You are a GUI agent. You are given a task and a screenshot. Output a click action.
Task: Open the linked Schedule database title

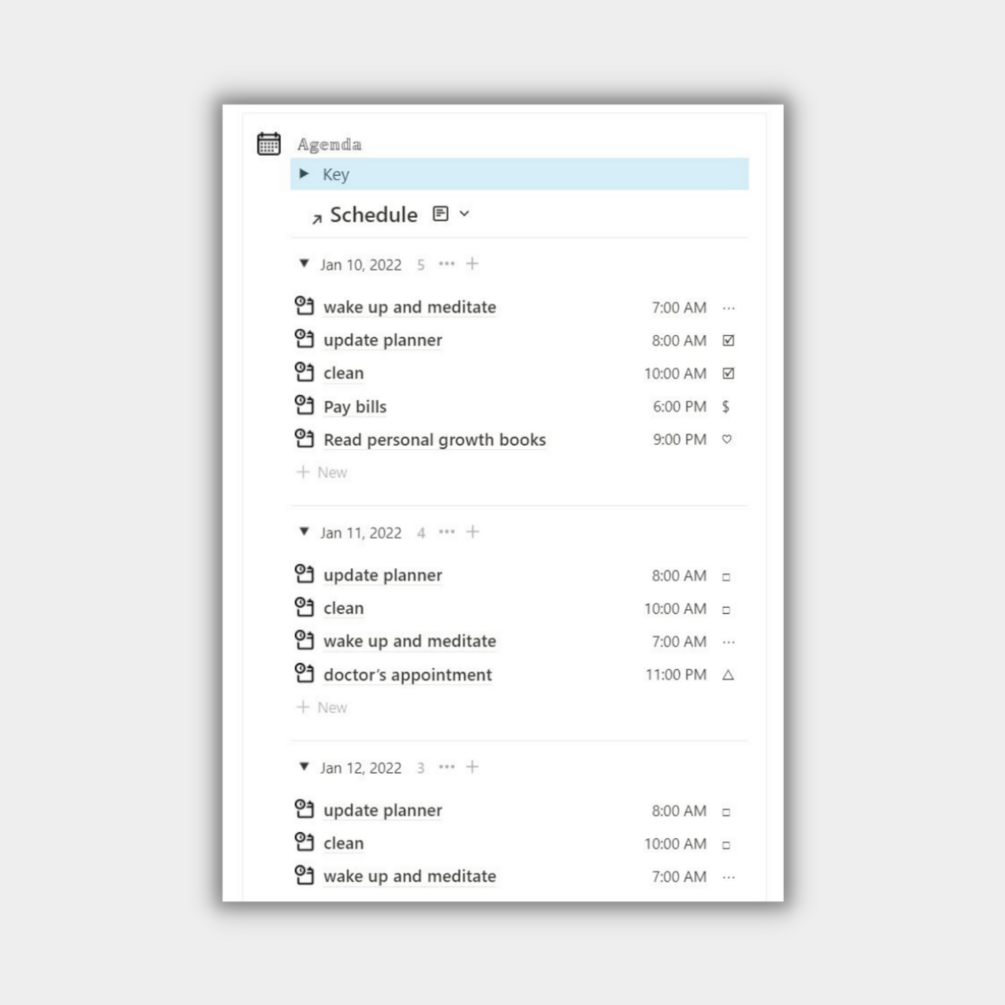pos(374,215)
